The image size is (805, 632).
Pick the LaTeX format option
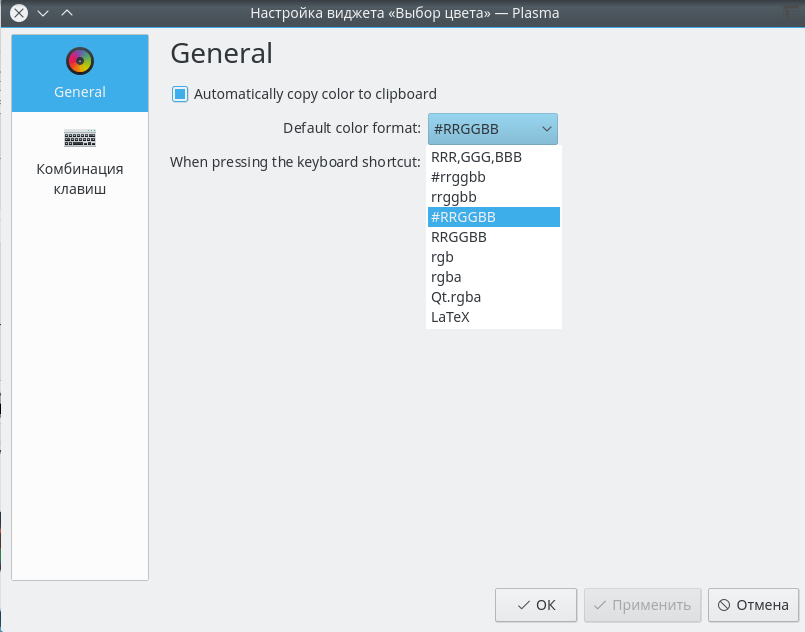tap(493, 317)
